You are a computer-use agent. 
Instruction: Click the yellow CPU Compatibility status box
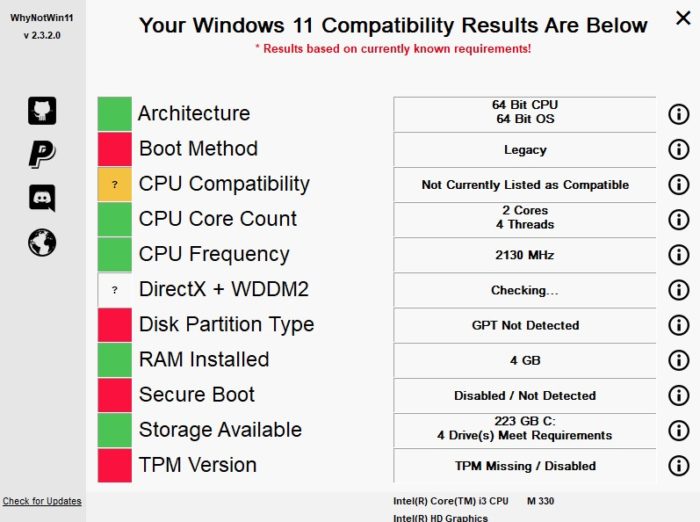click(x=115, y=184)
